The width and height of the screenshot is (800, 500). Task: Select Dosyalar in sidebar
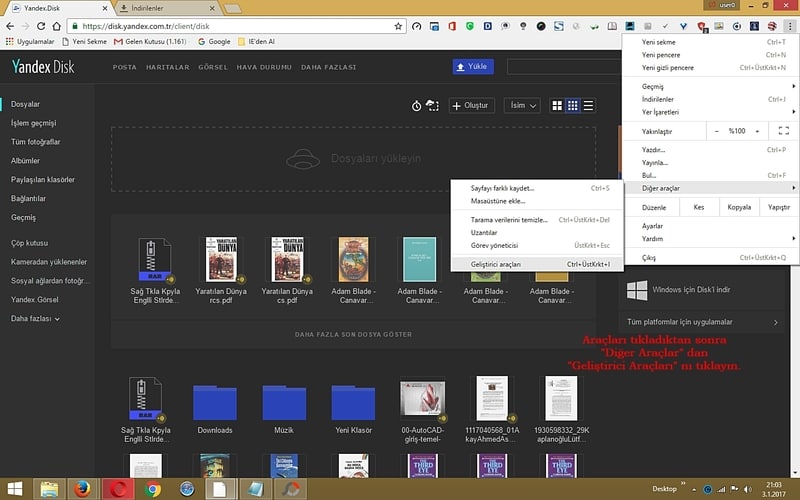pyautogui.click(x=26, y=104)
